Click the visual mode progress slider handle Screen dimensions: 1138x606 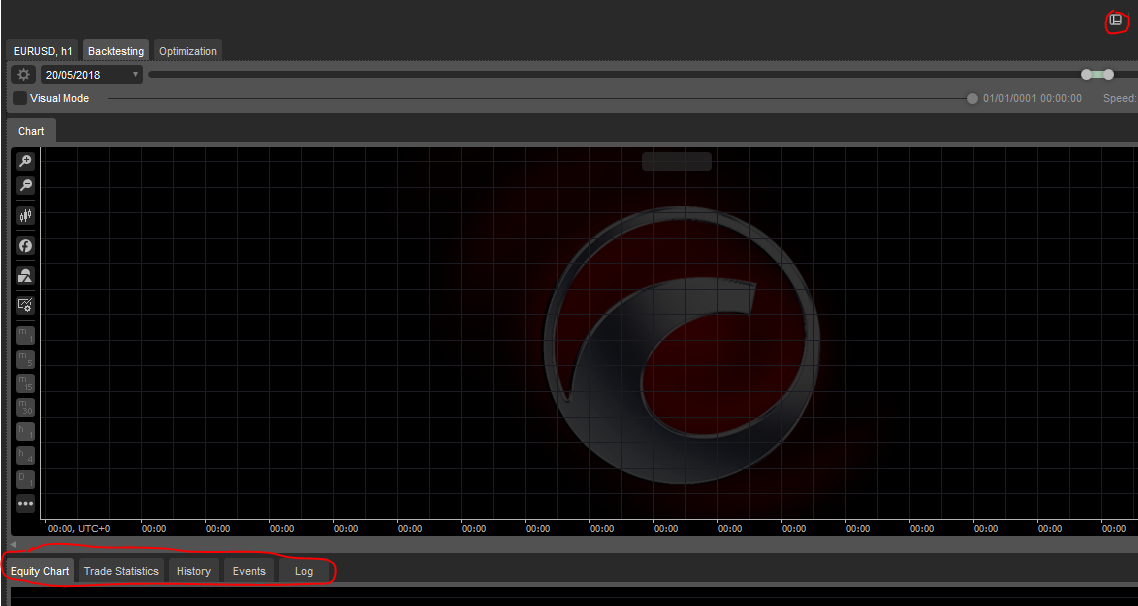click(x=973, y=99)
